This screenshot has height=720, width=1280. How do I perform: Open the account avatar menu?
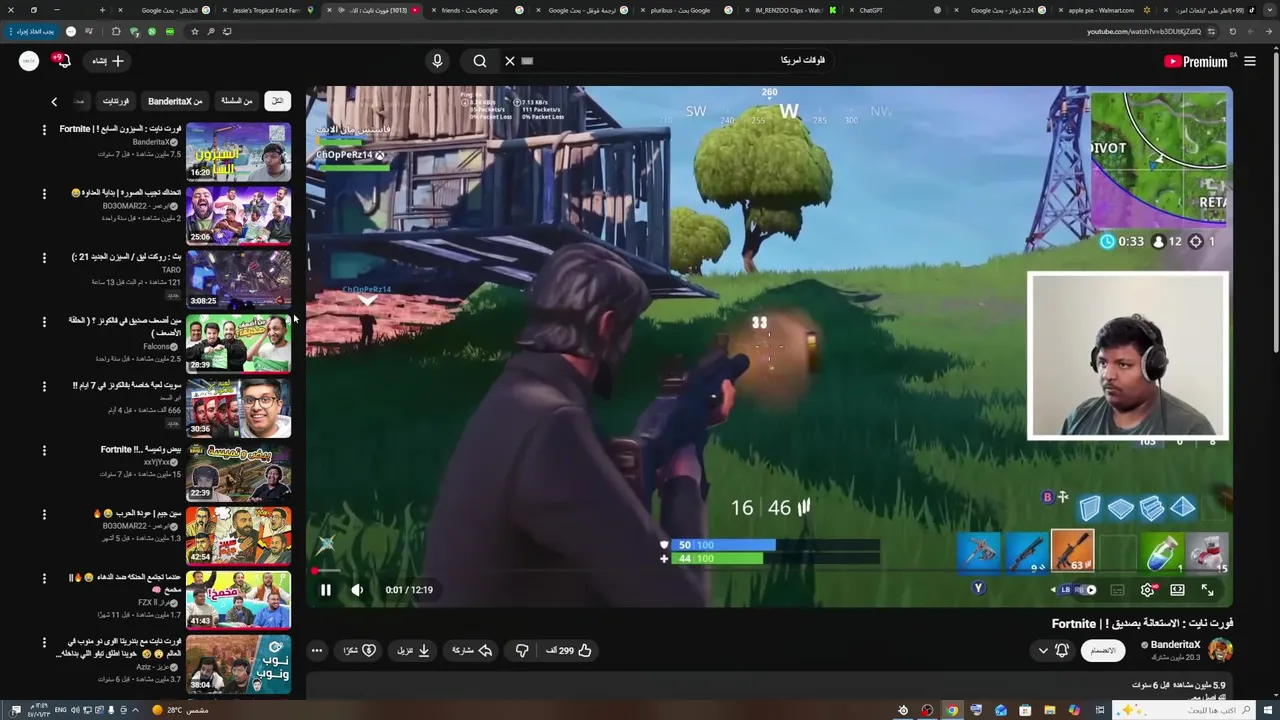(x=29, y=61)
